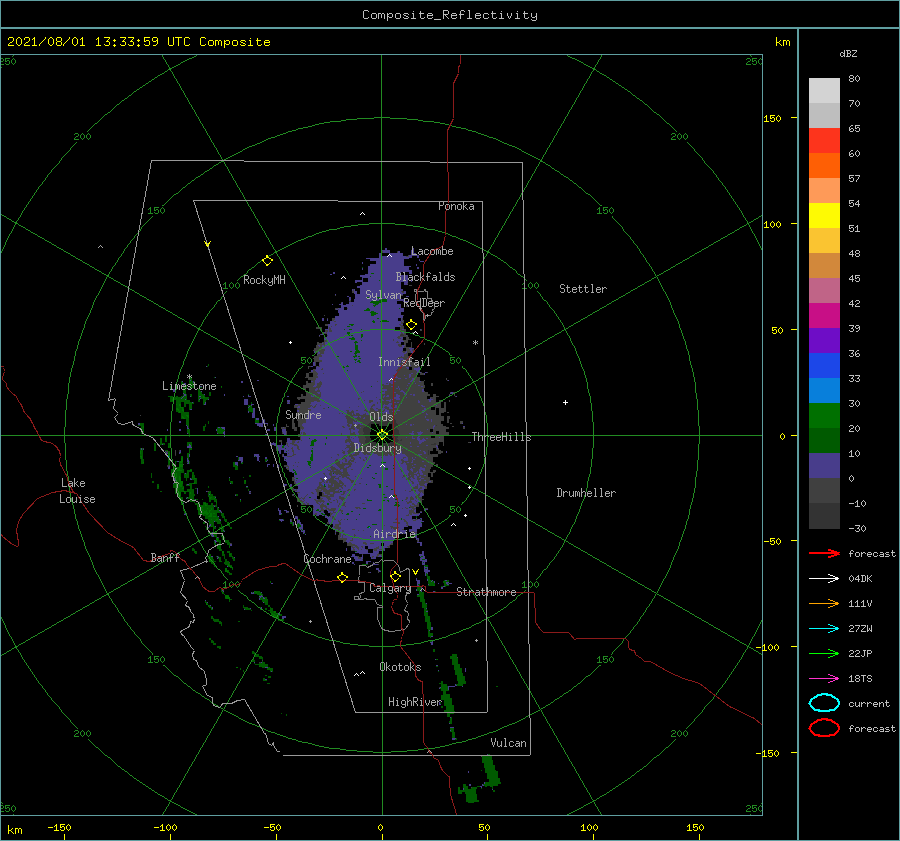The width and height of the screenshot is (900, 841).
Task: Click the white plus marker east of ThreeHills
Action: (x=565, y=402)
